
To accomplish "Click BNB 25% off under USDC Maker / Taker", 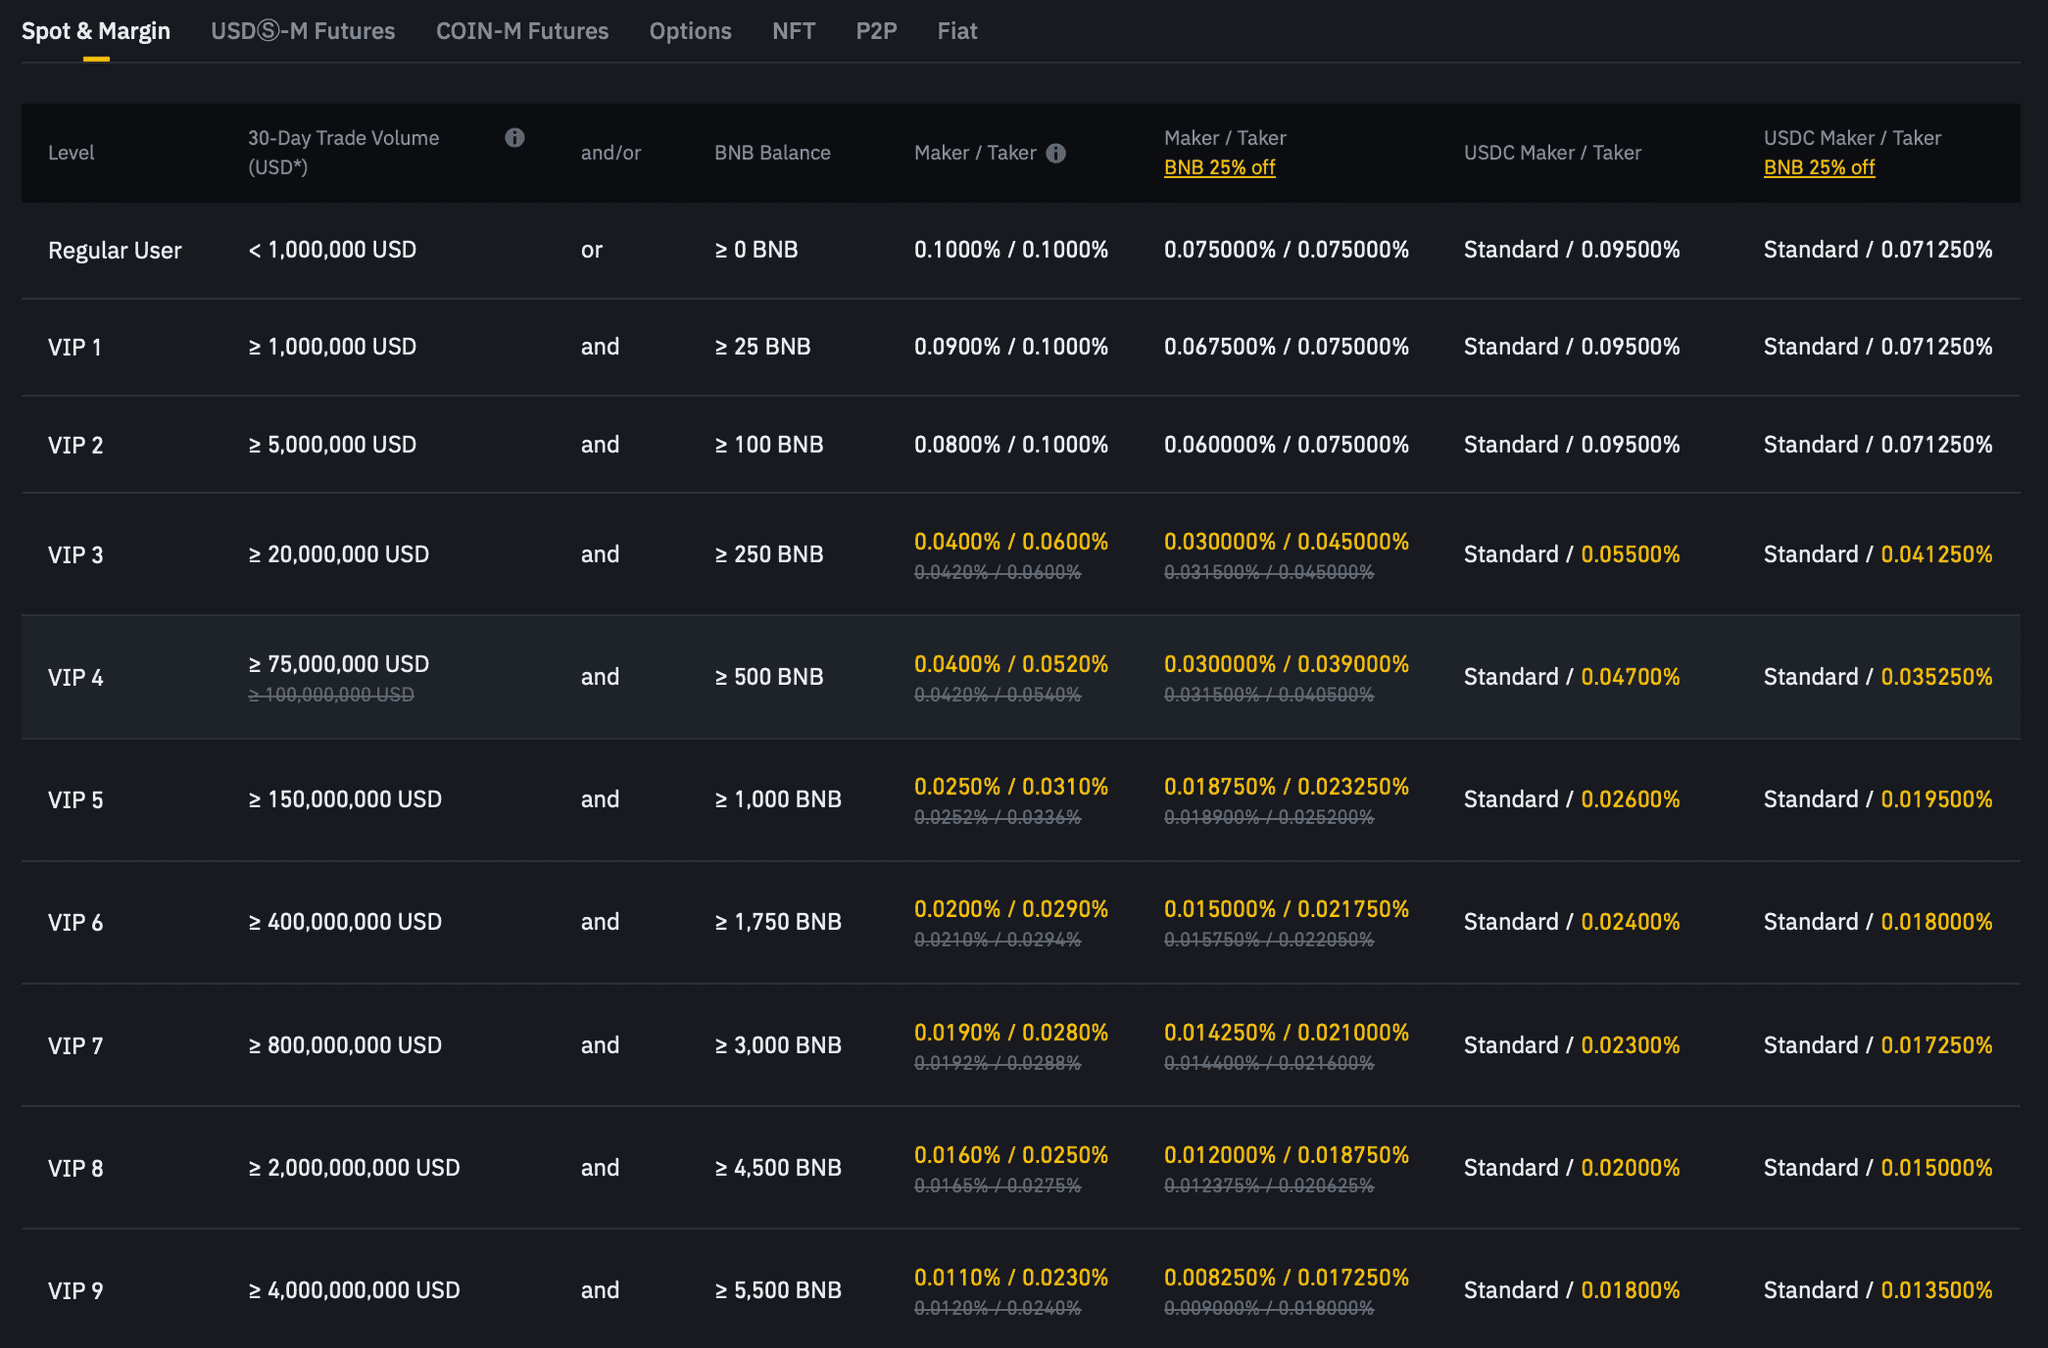I will click(1818, 167).
